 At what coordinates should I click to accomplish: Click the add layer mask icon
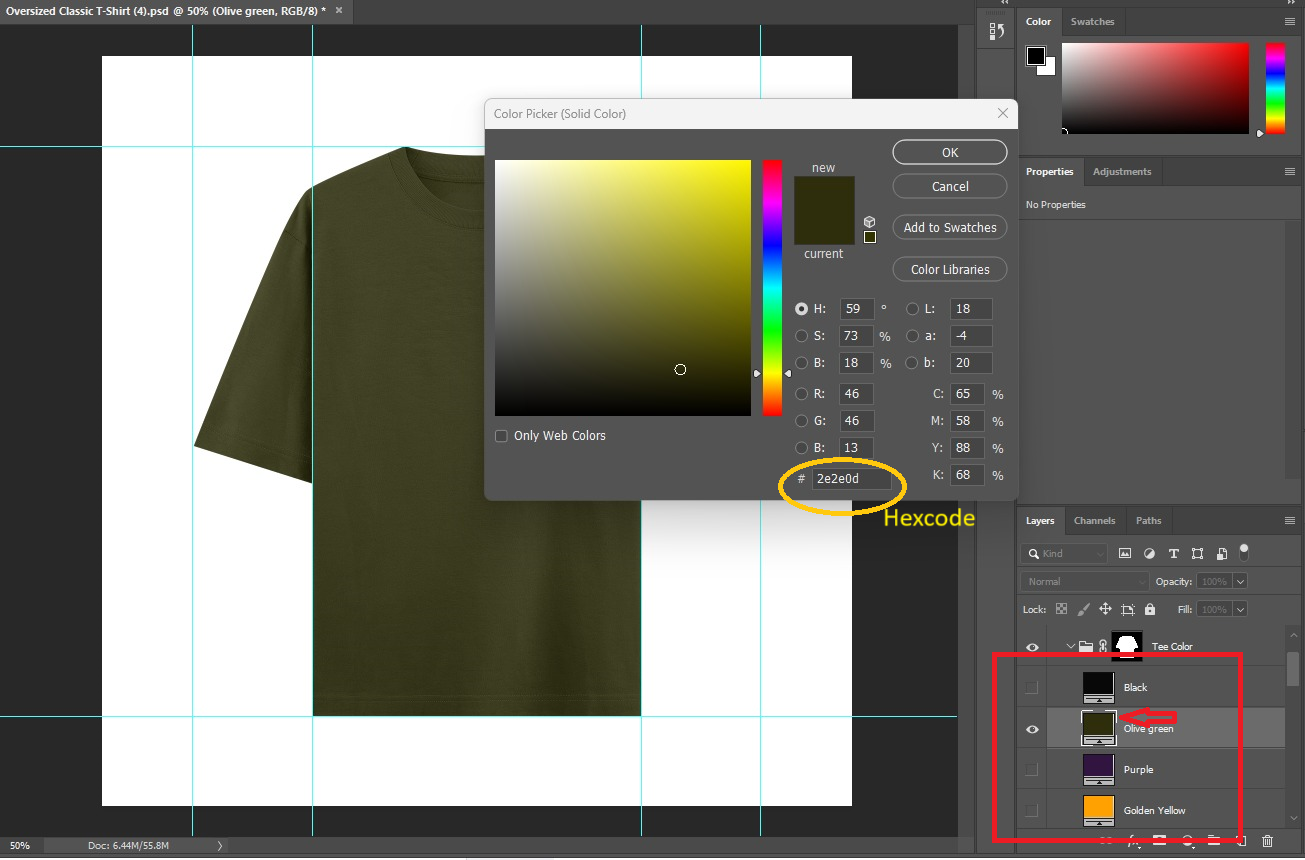pyautogui.click(x=1160, y=842)
